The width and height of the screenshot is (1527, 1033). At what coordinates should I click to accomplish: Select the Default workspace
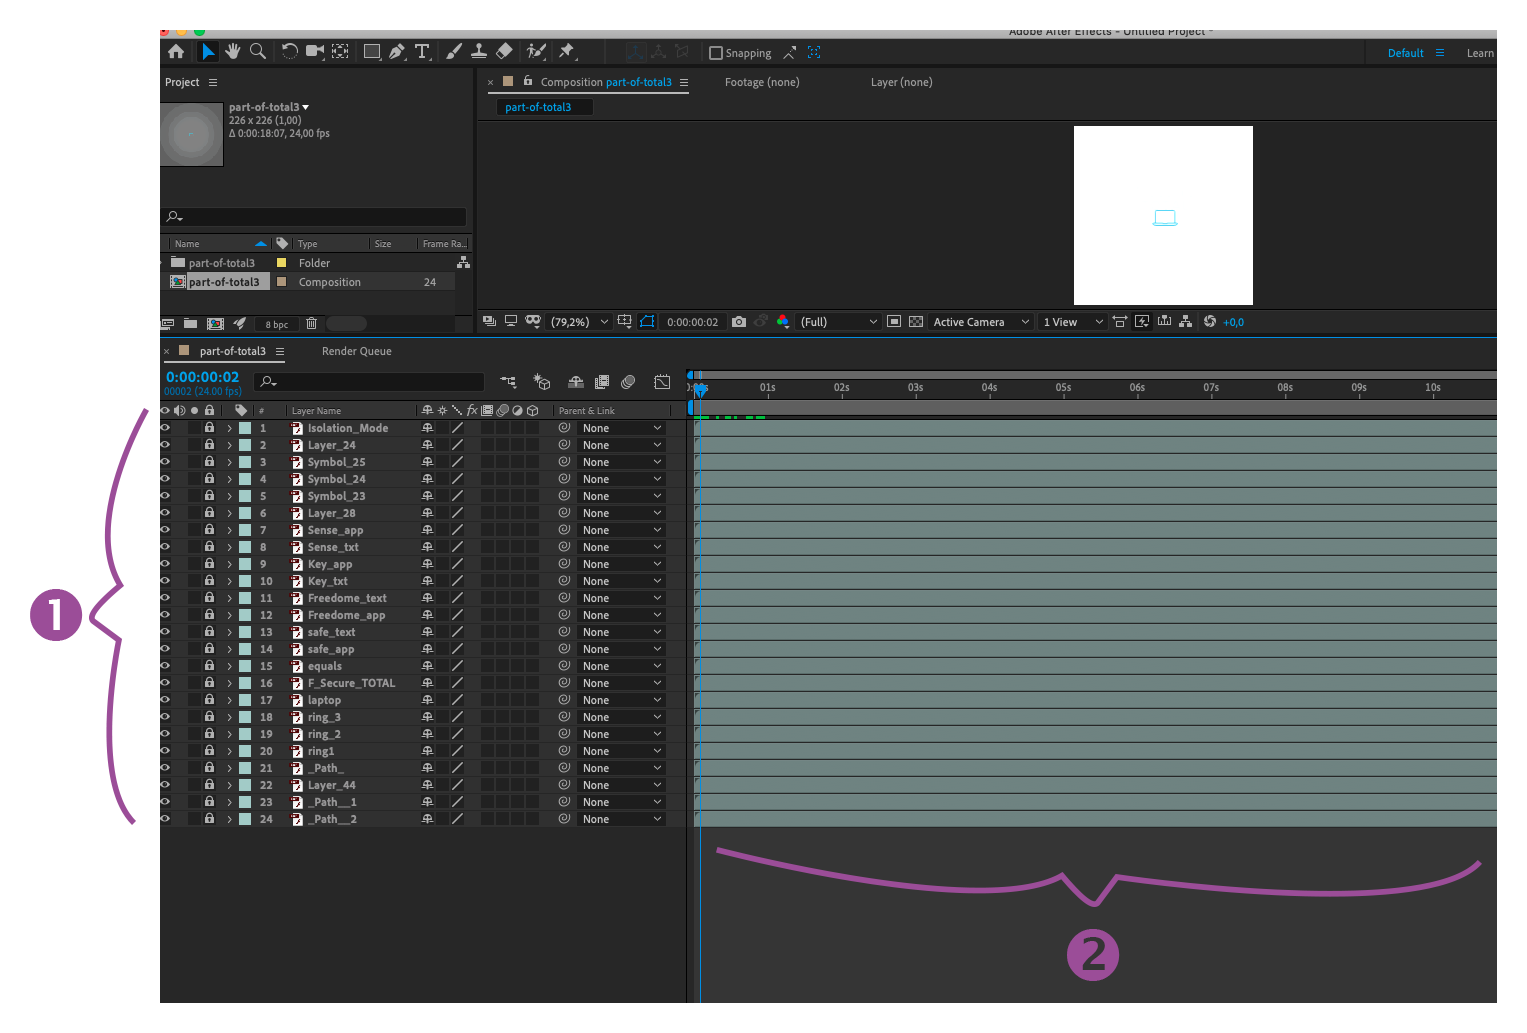point(1405,53)
